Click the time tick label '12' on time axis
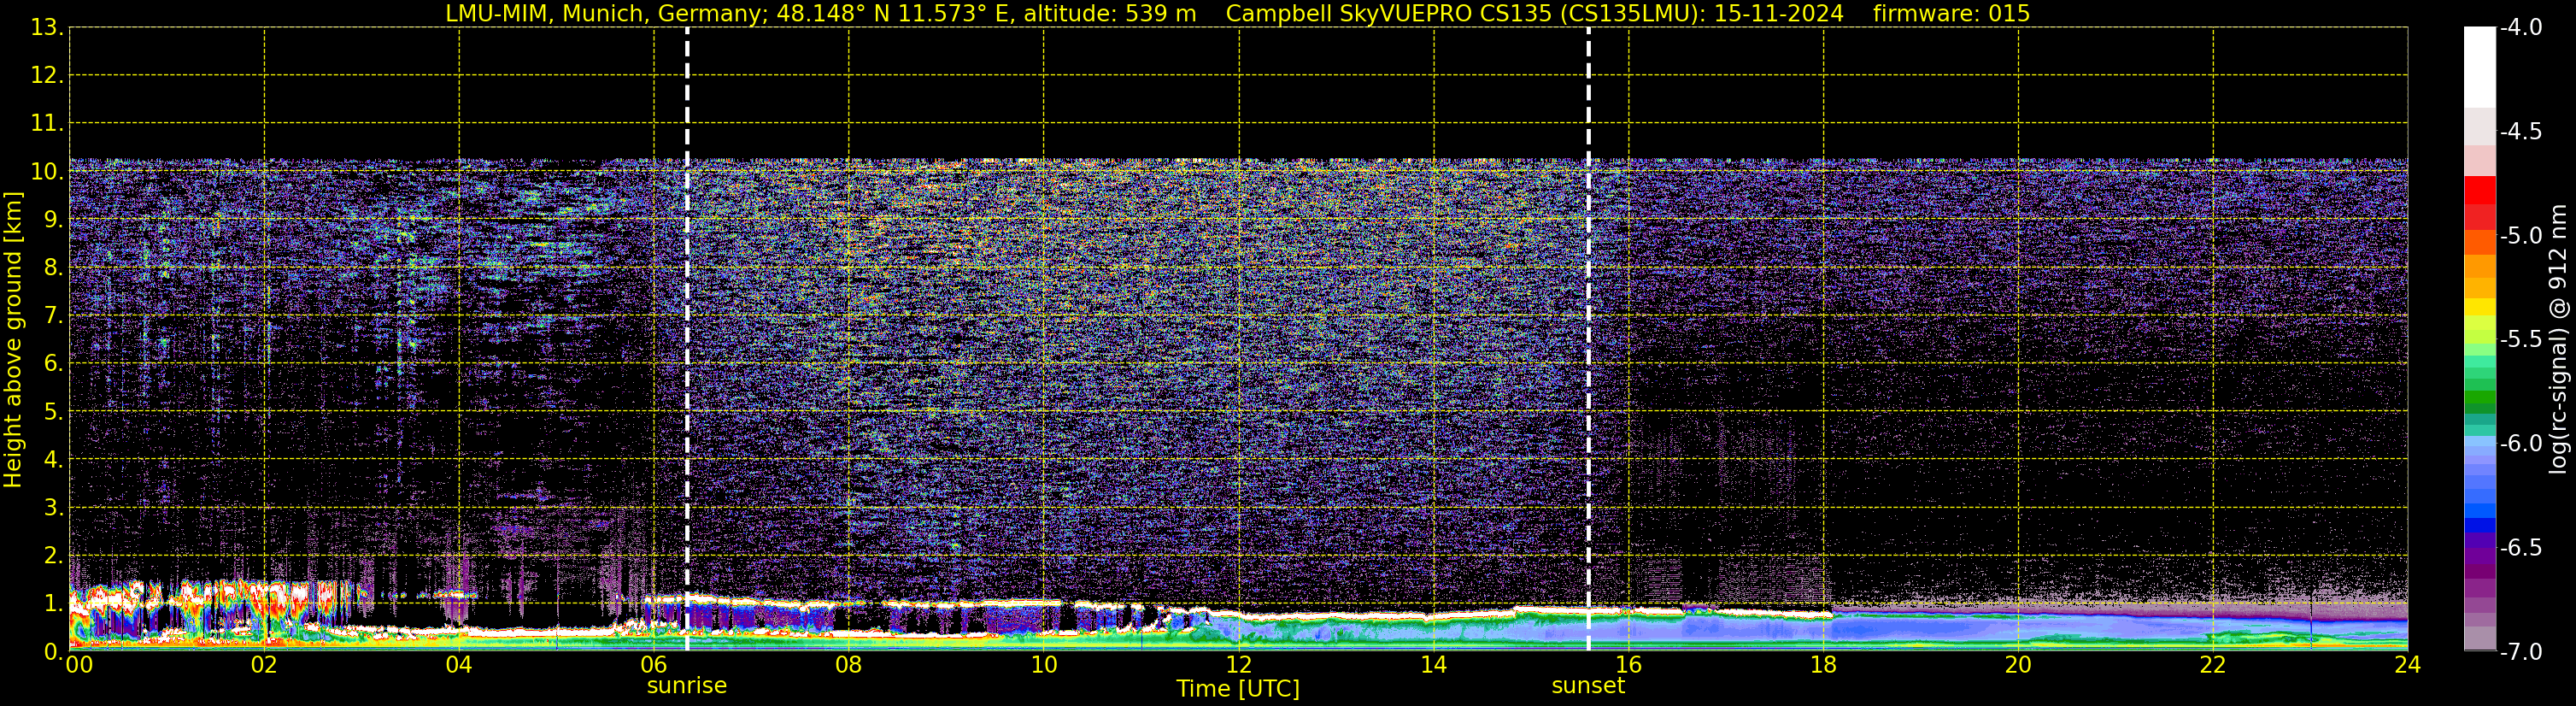Viewport: 2576px width, 706px height. tap(1239, 666)
